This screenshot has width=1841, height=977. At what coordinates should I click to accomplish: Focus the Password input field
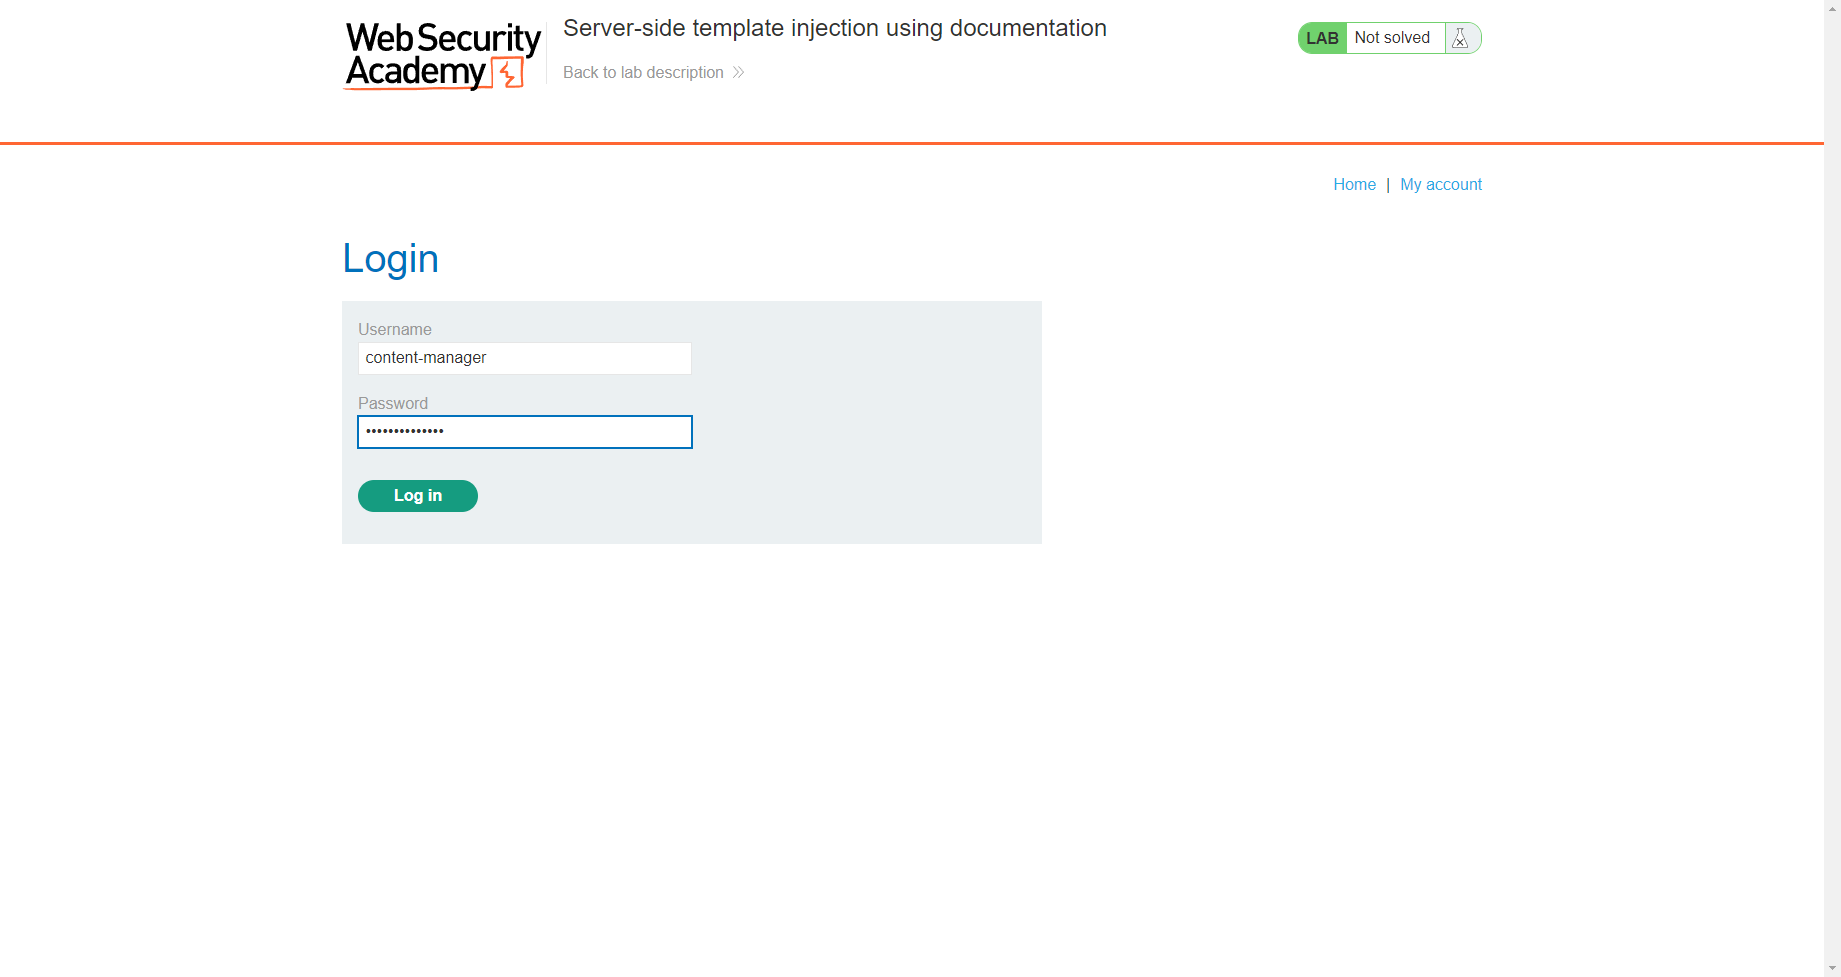[x=525, y=432]
